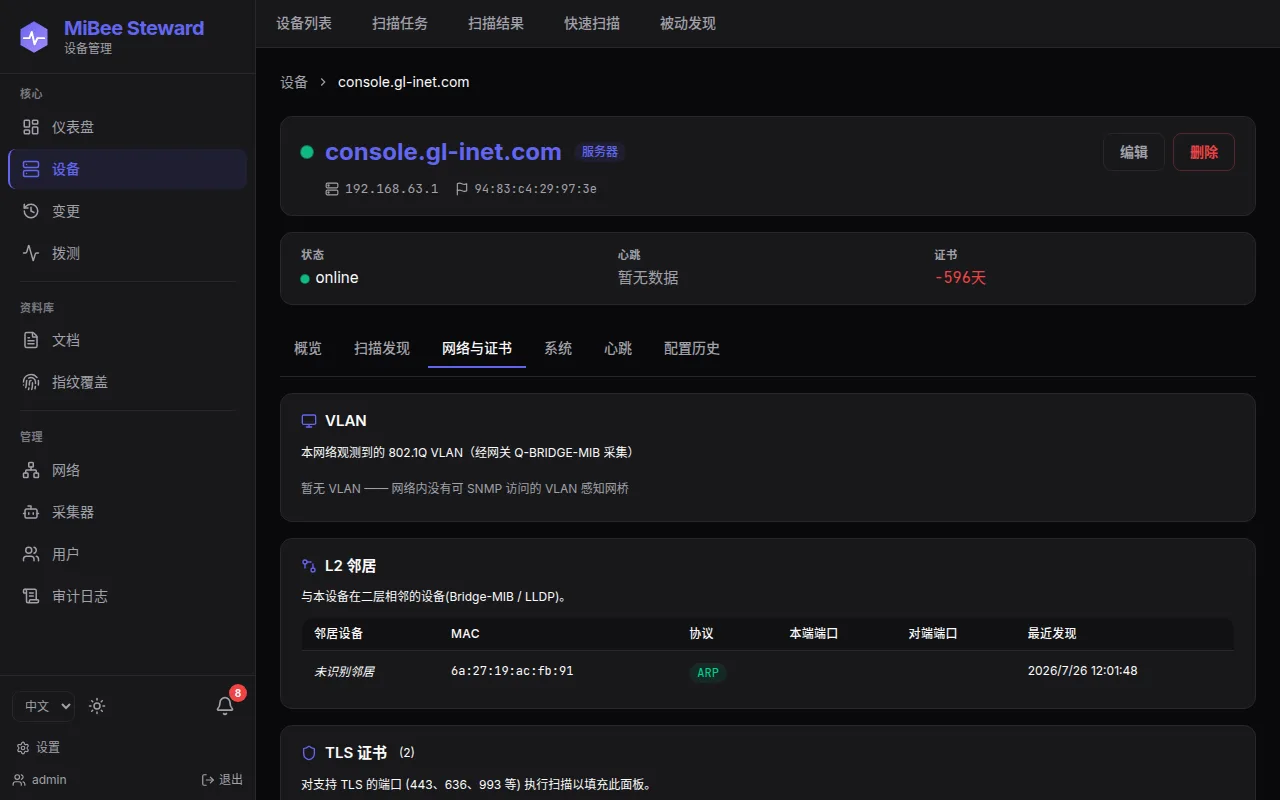Click the ARP protocol badge
Image resolution: width=1280 pixels, height=800 pixels.
point(708,672)
